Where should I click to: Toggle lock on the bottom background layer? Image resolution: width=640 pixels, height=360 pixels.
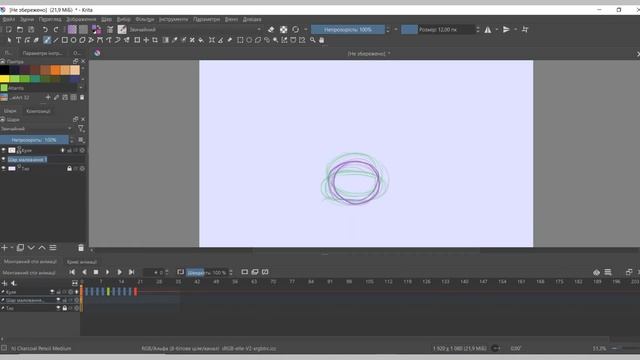tap(69, 168)
